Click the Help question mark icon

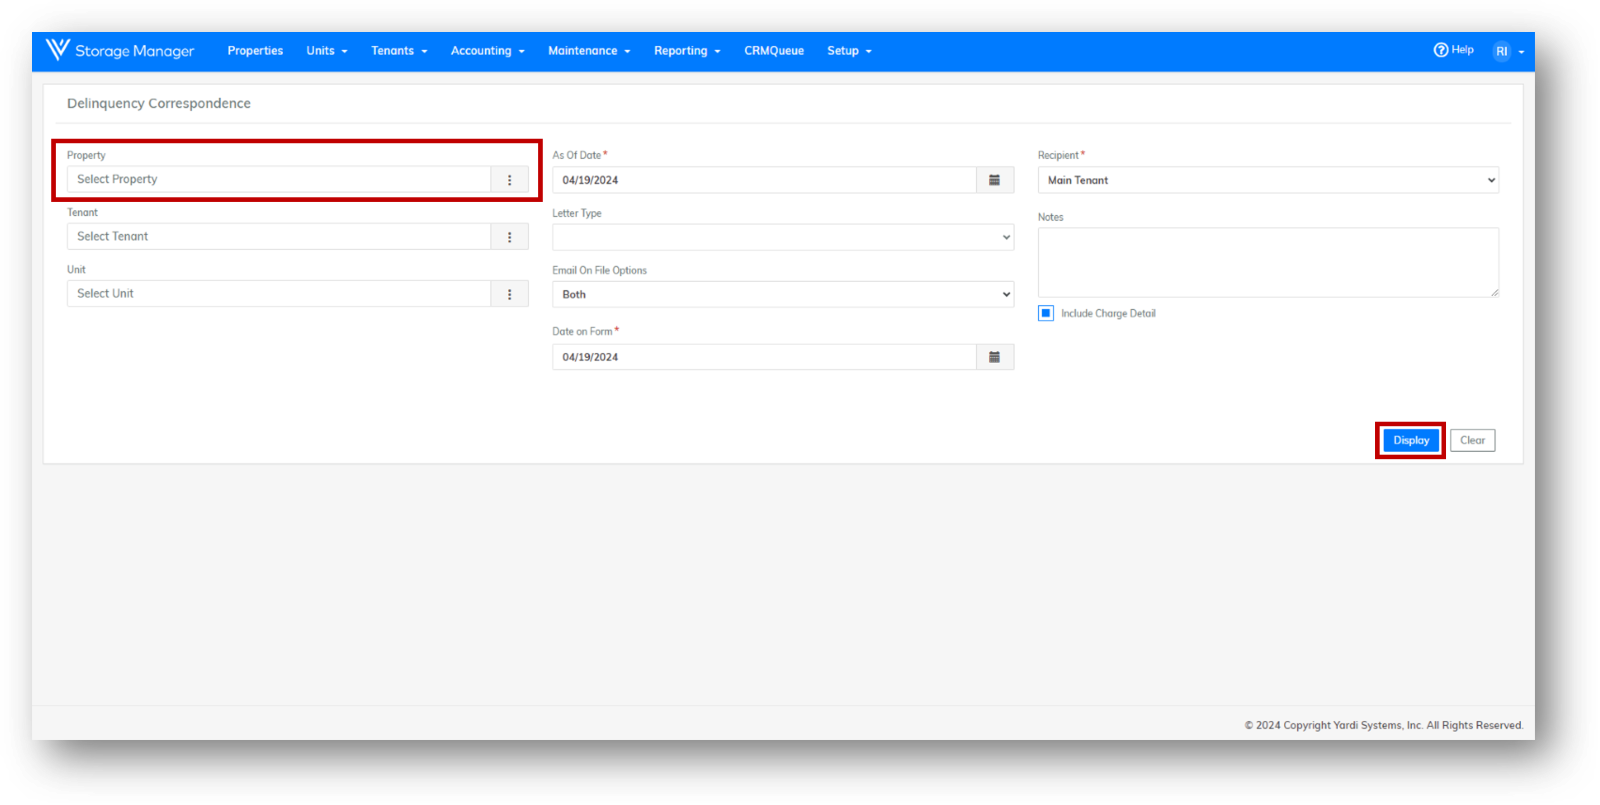1440,50
